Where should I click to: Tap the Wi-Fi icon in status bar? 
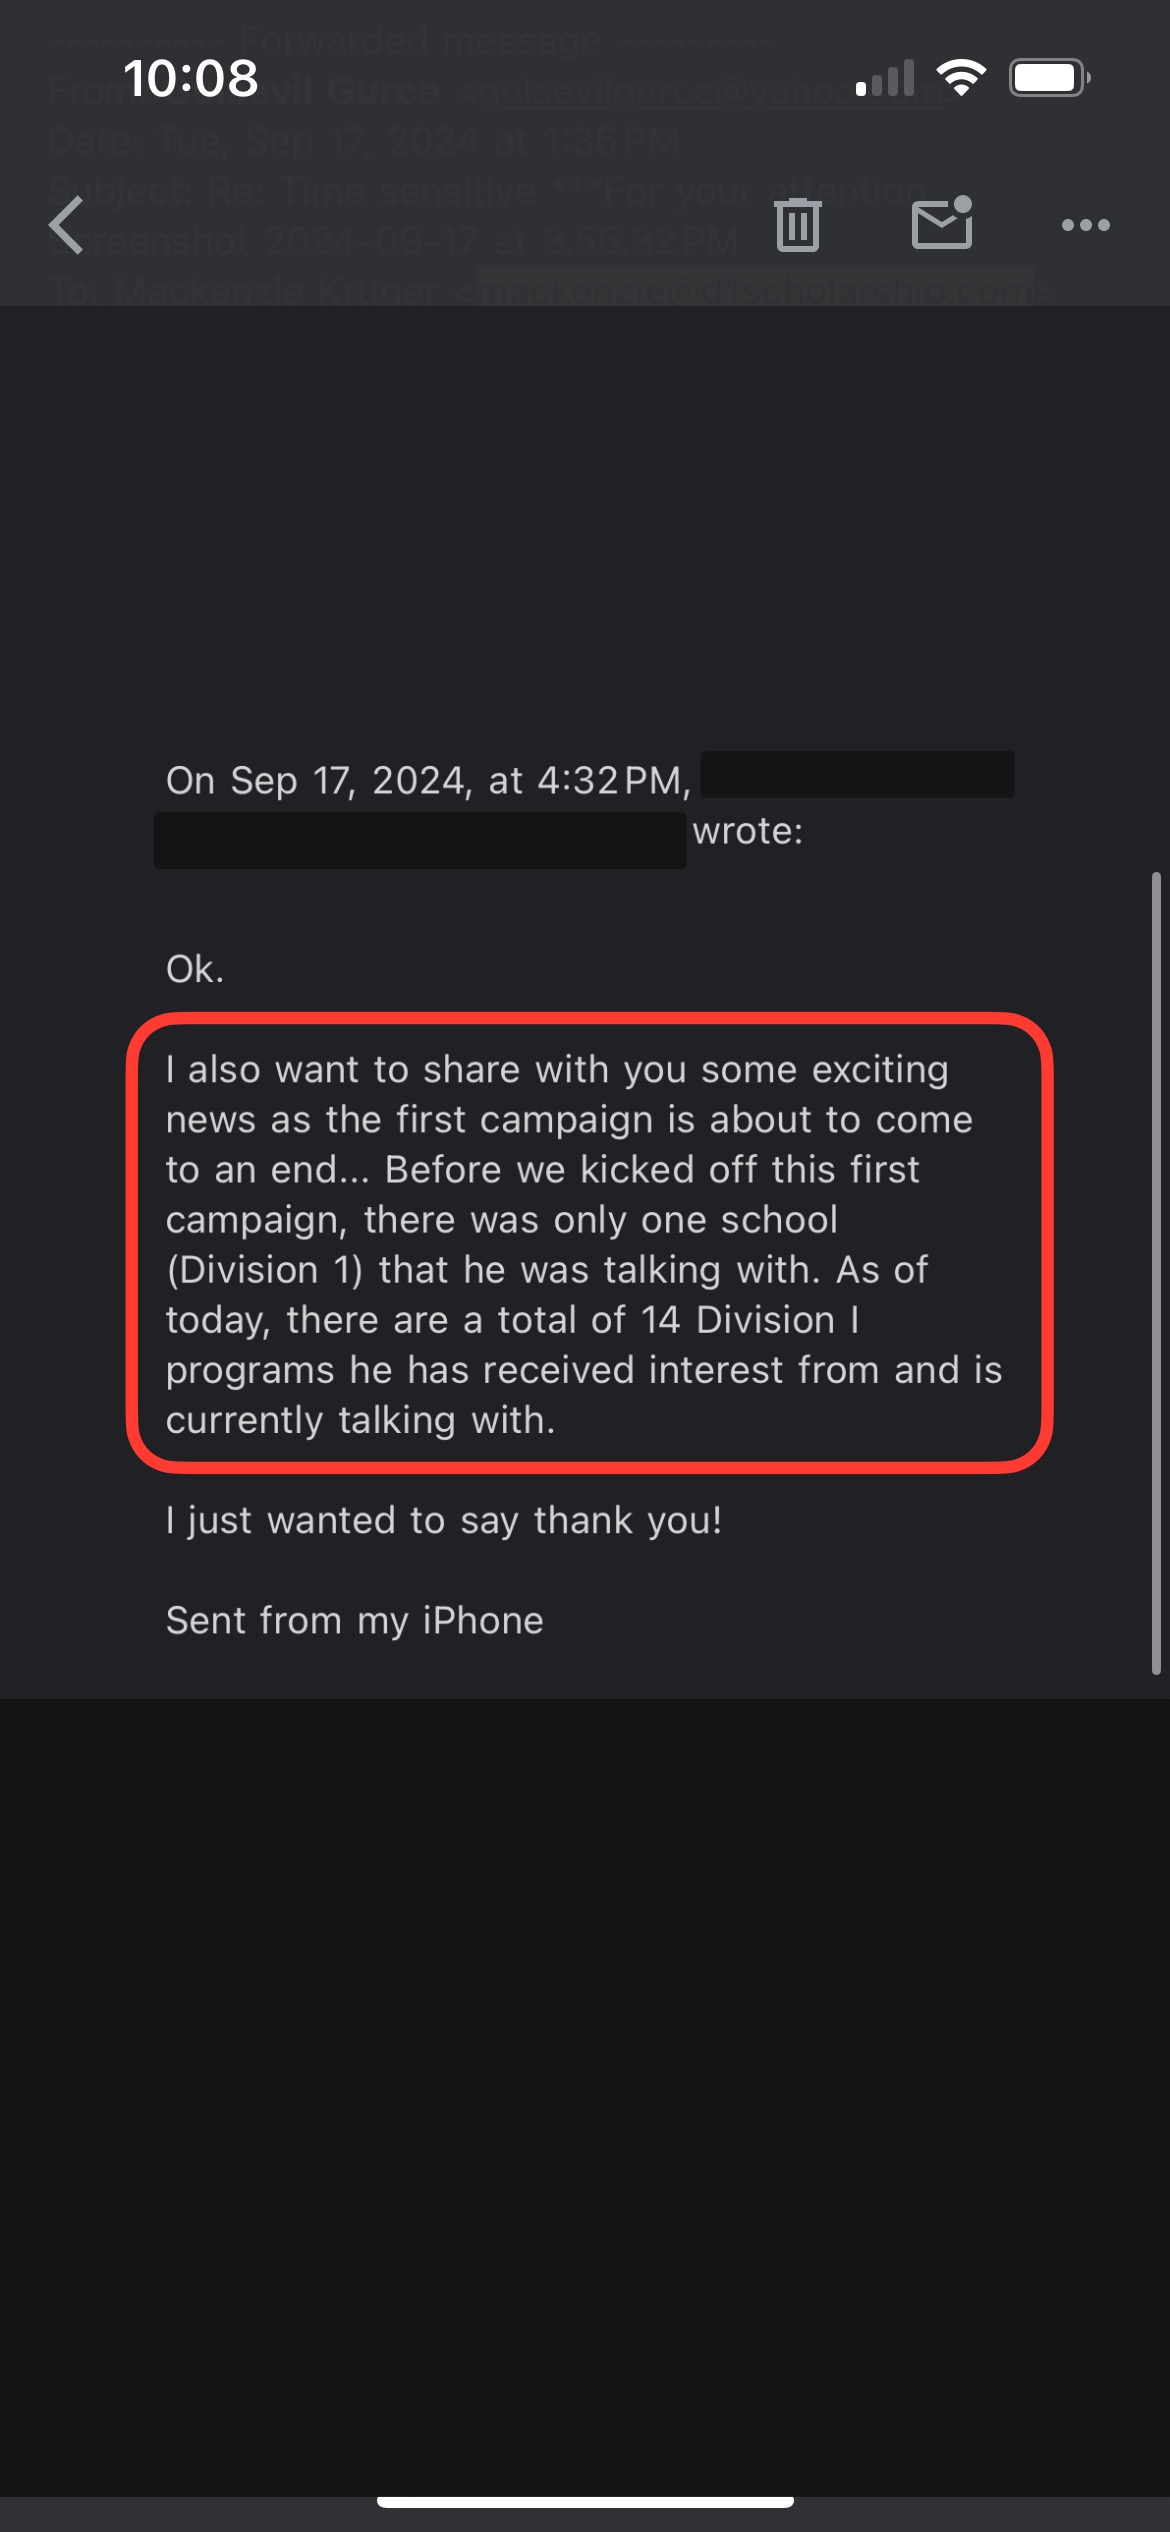tap(961, 78)
